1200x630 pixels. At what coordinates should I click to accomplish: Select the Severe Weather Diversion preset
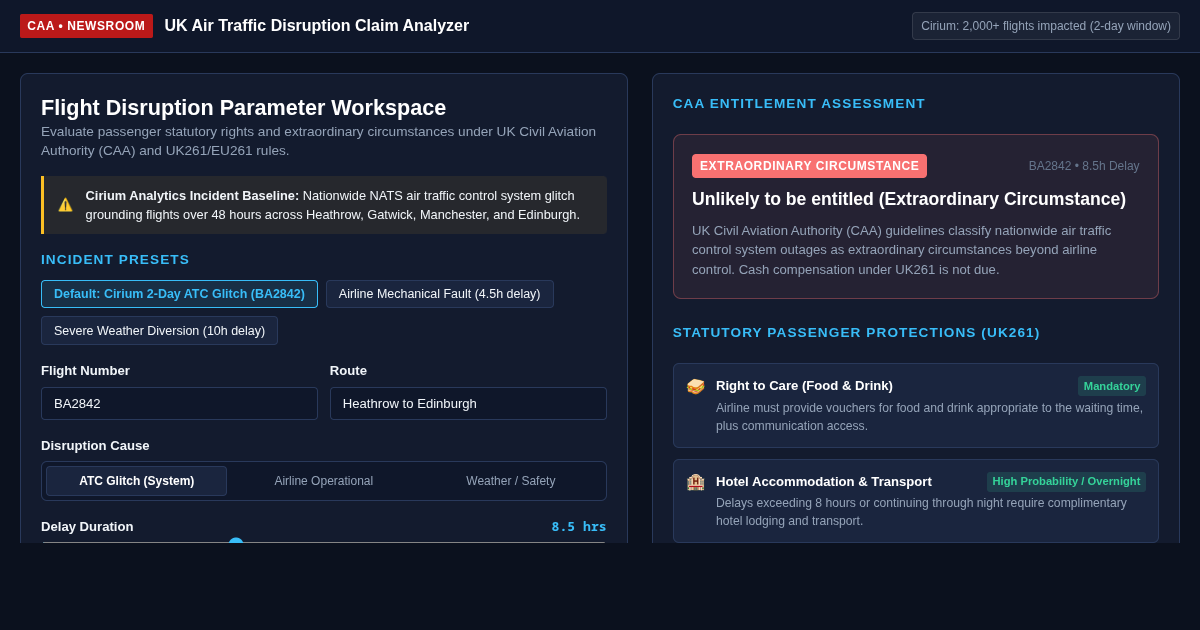click(x=159, y=331)
